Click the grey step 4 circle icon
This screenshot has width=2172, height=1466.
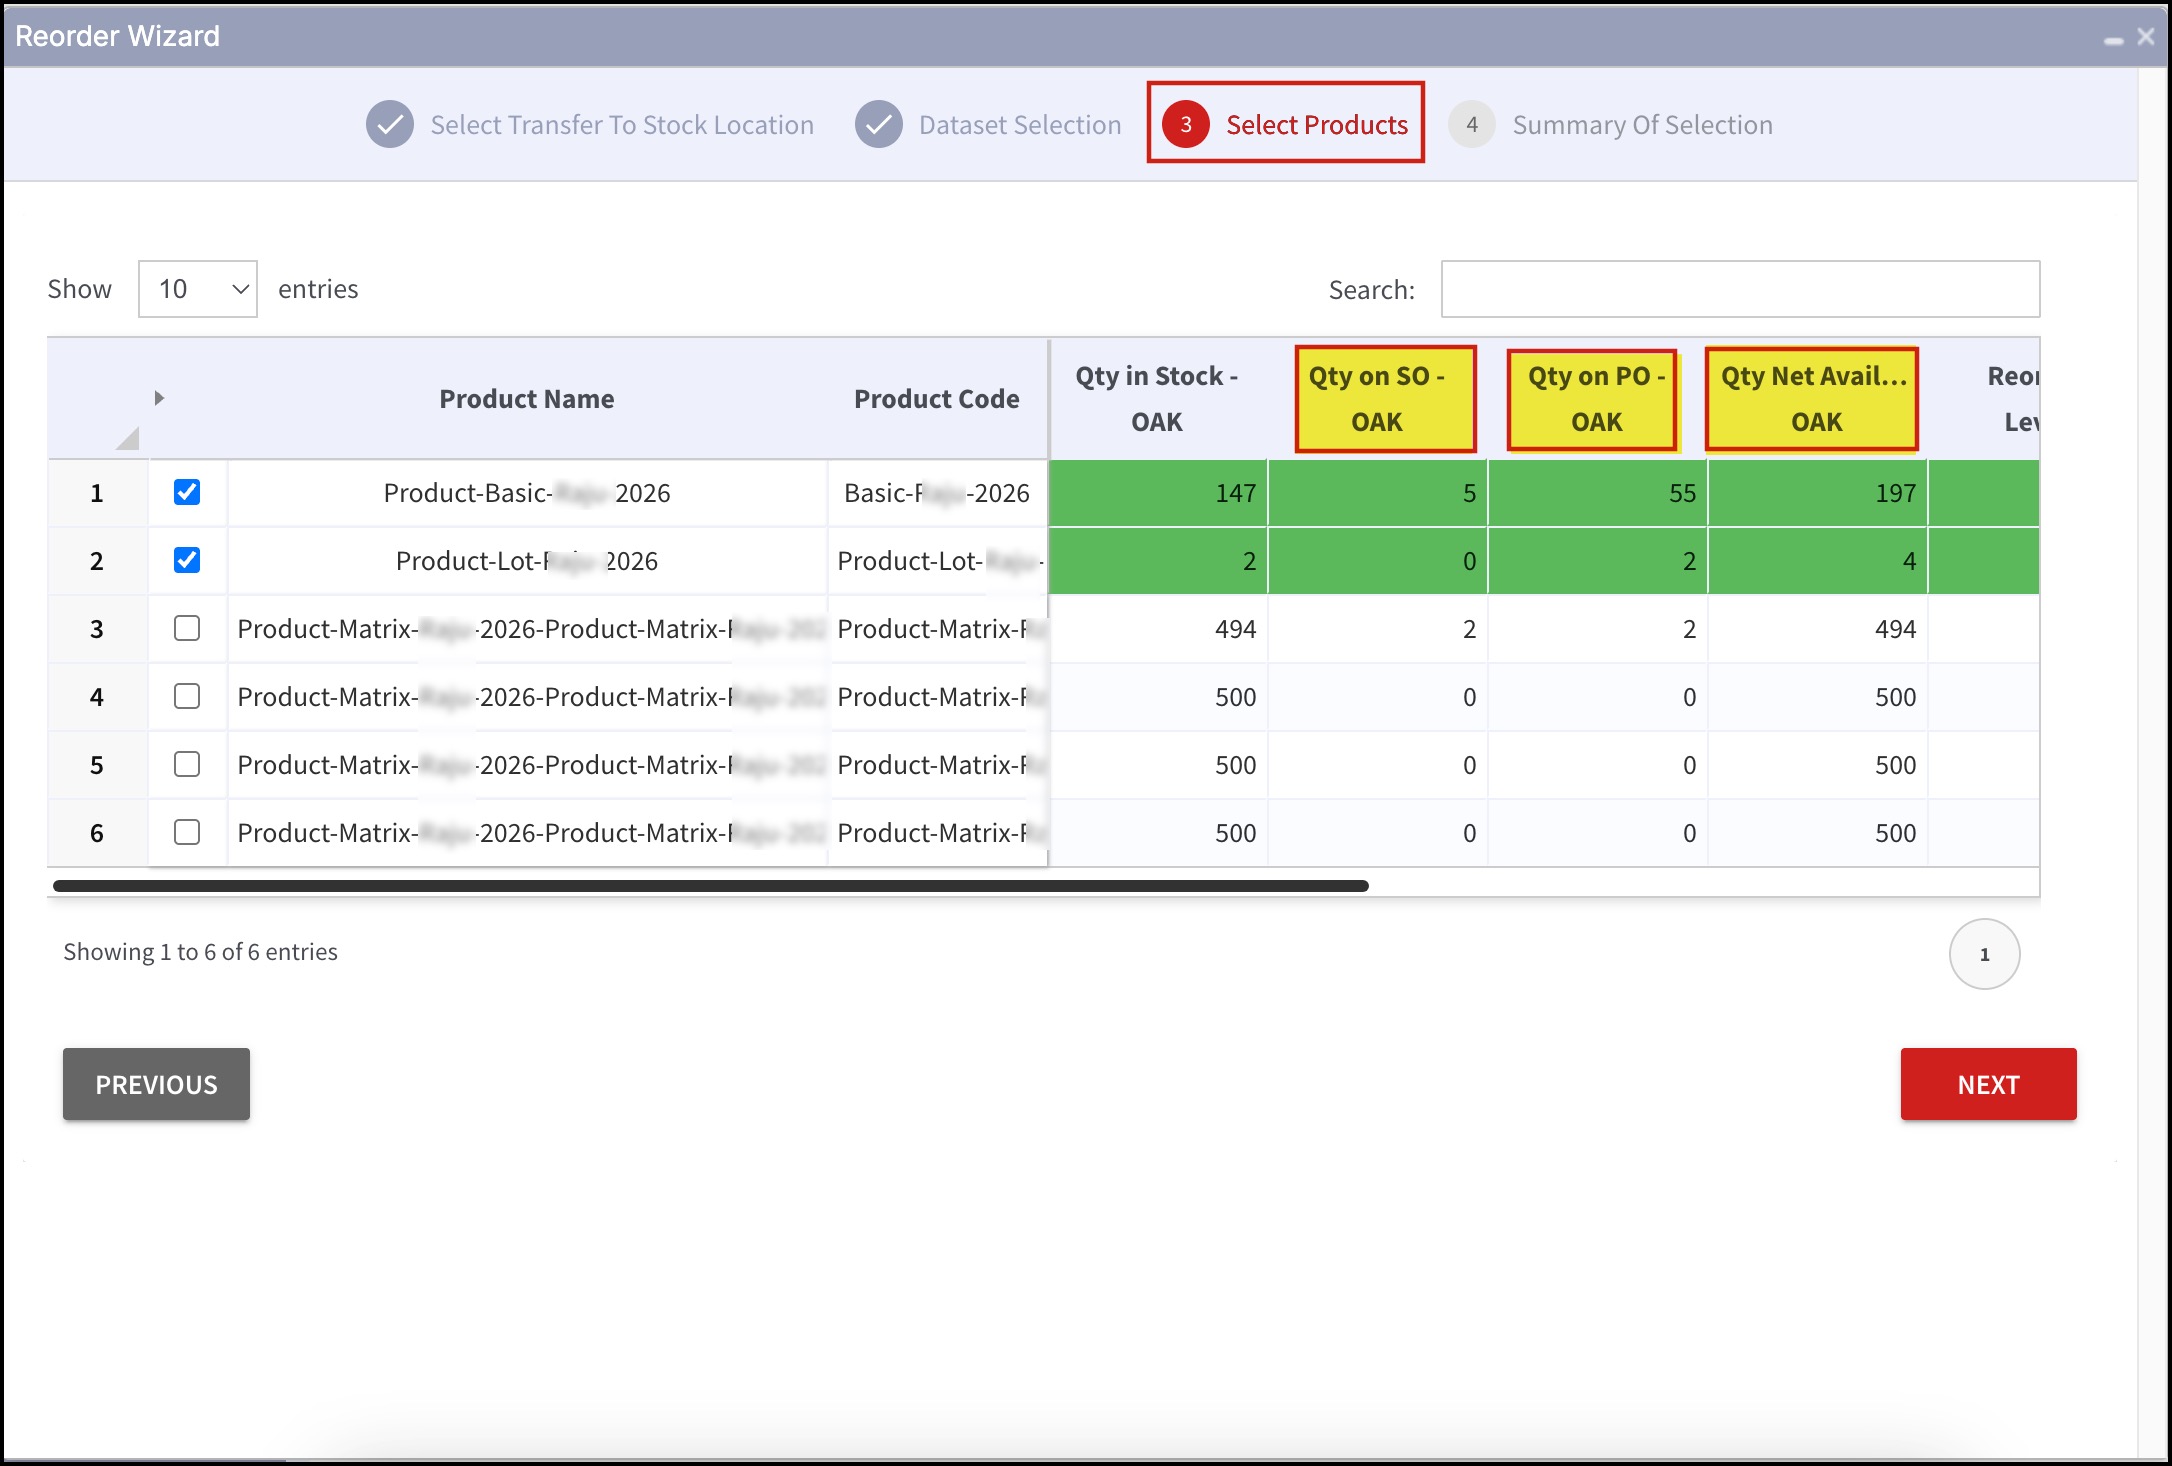(1471, 125)
